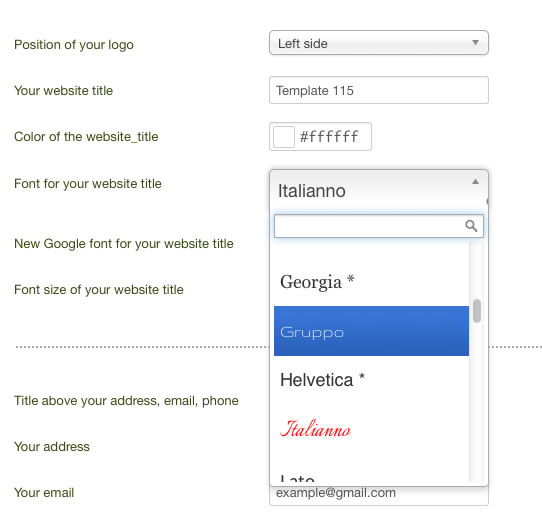Select the Left side logo position combo box
The width and height of the screenshot is (542, 518).
click(x=379, y=43)
